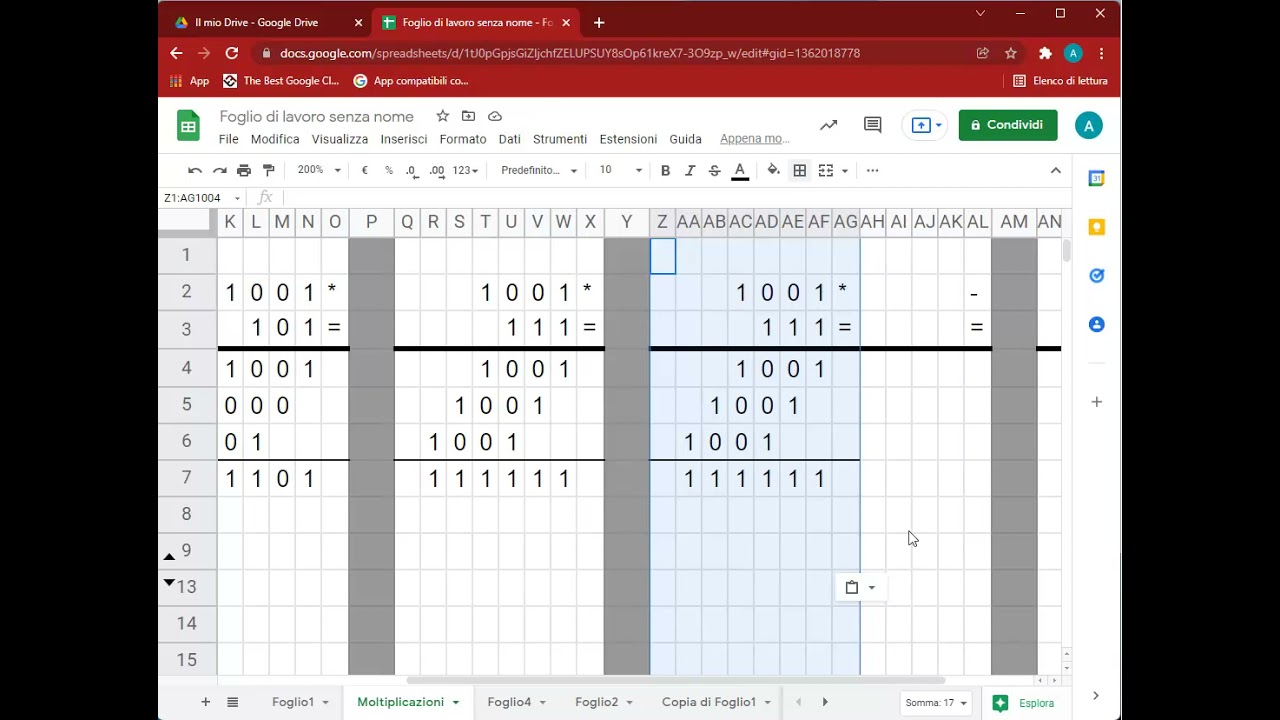1280x720 pixels.
Task: Add a new sheet with the plus button
Action: pyautogui.click(x=205, y=702)
